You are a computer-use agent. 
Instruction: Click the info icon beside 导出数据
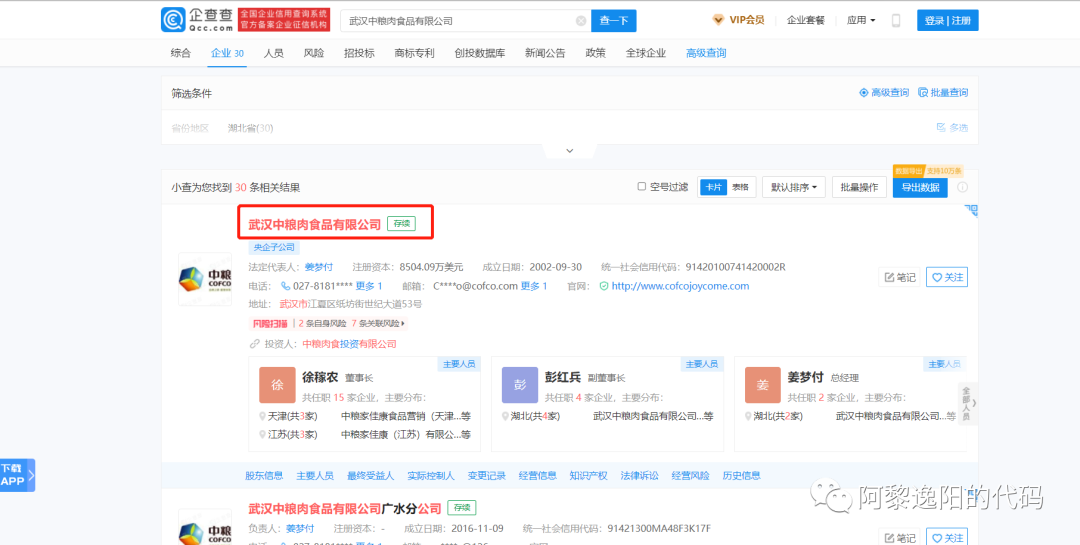pyautogui.click(x=962, y=187)
